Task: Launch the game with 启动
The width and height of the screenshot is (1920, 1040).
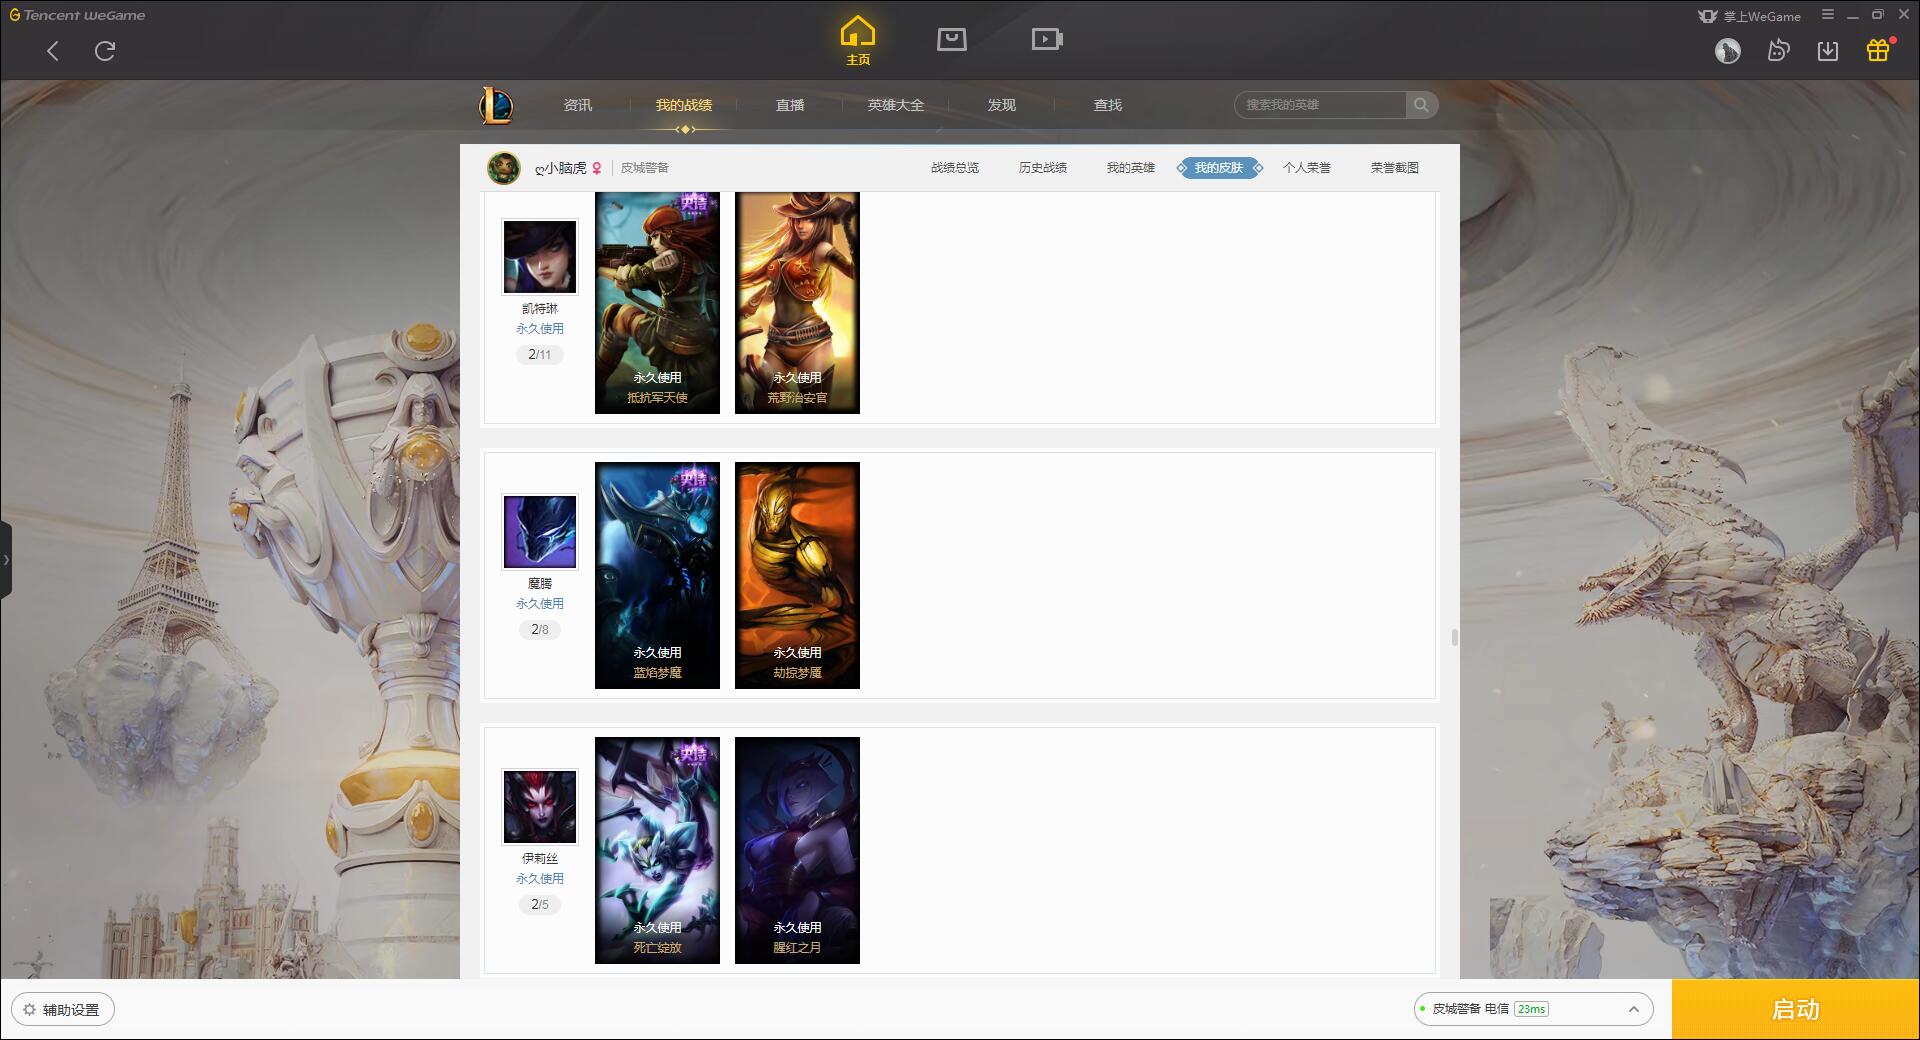Action: click(x=1796, y=1010)
